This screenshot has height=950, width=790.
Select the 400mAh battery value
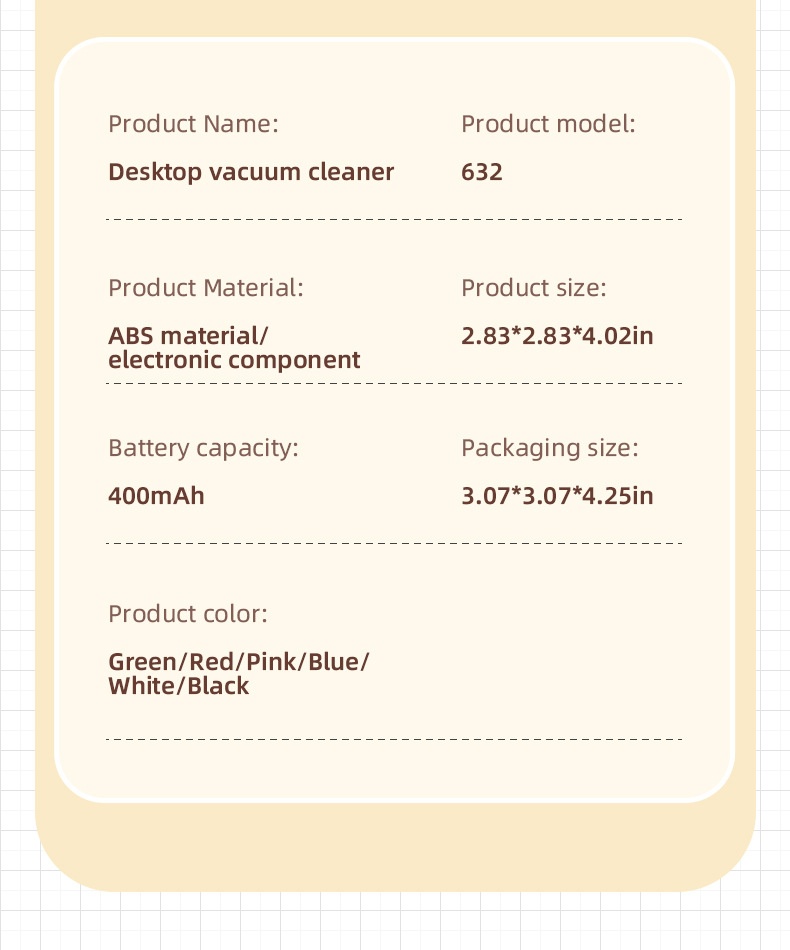156,496
